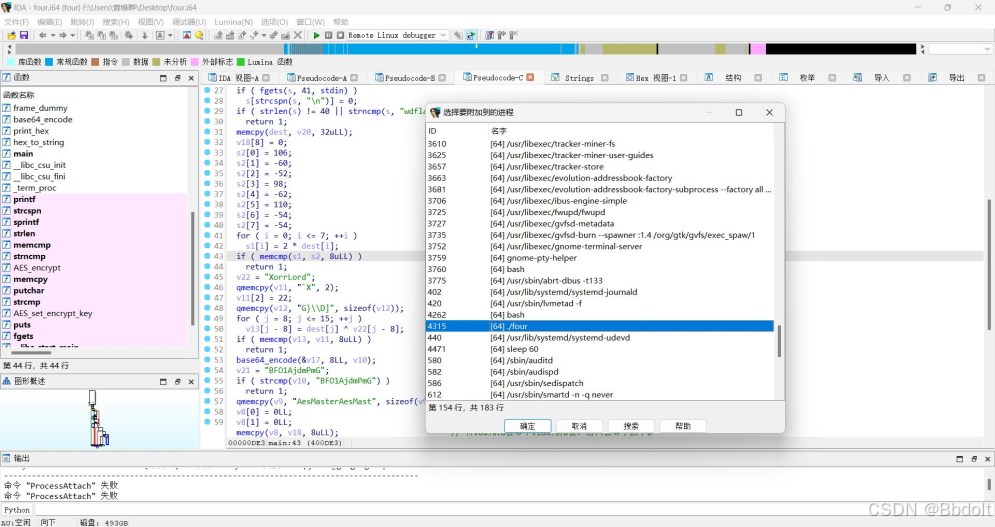The width and height of the screenshot is (995, 527).
Task: Sort process list by ID column header
Action: (457, 131)
